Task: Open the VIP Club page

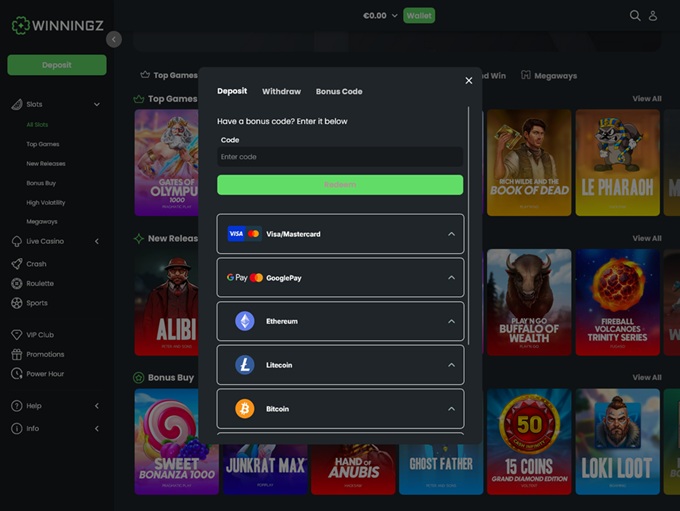Action: tap(39, 335)
